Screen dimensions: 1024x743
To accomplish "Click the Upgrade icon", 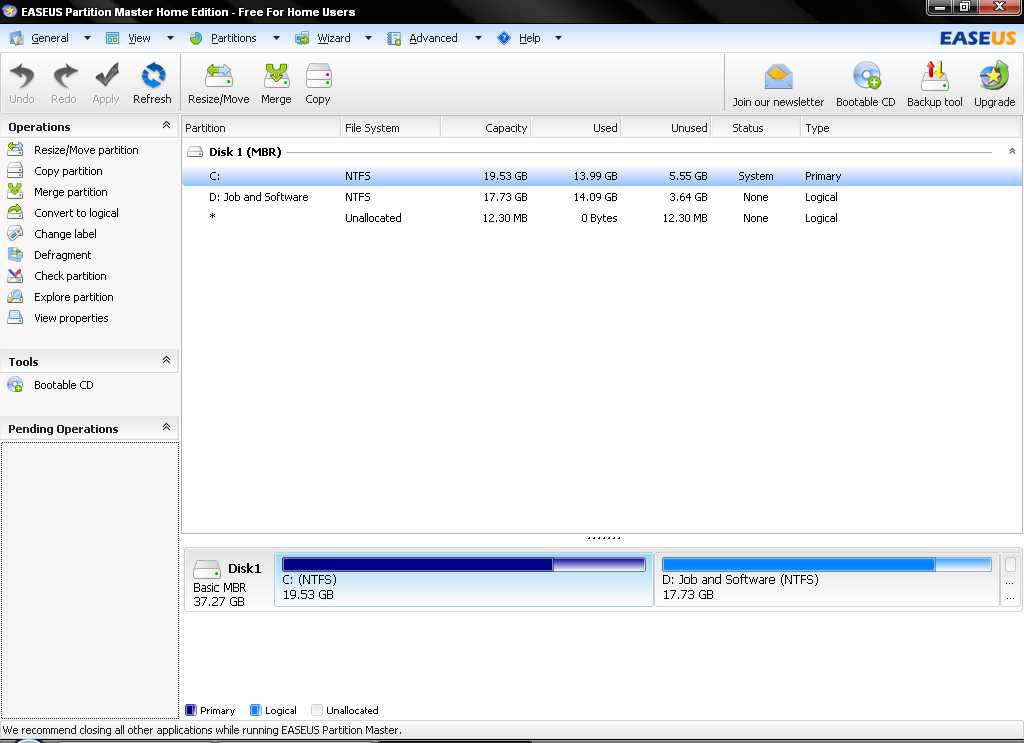I will coord(994,76).
